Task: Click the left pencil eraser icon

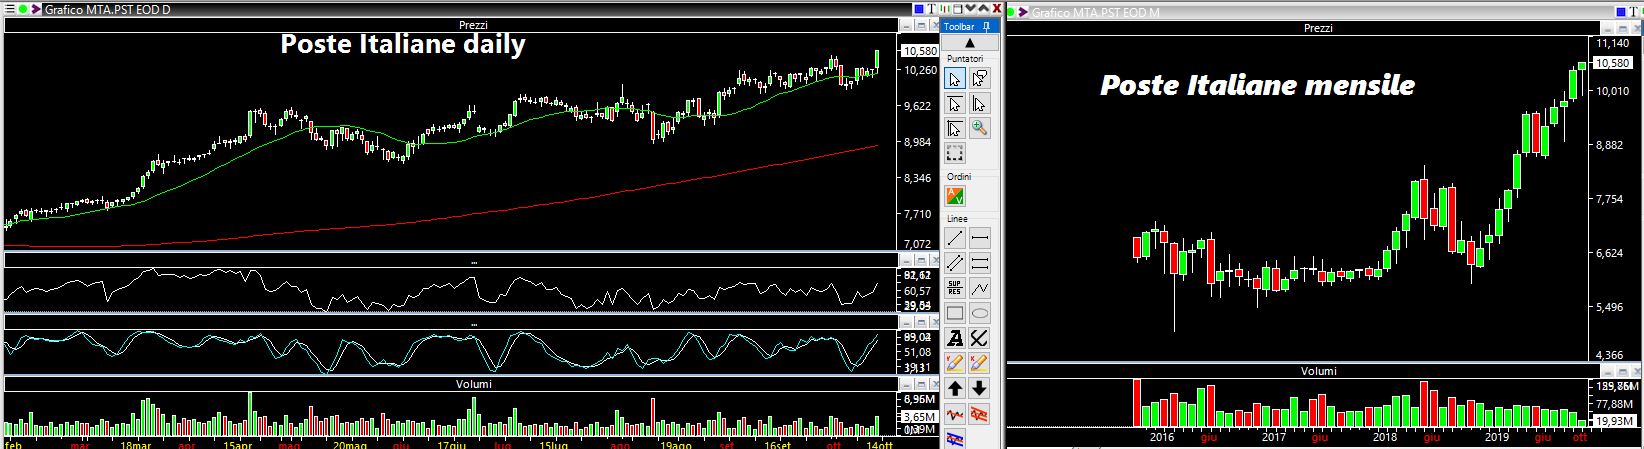Action: [x=955, y=363]
